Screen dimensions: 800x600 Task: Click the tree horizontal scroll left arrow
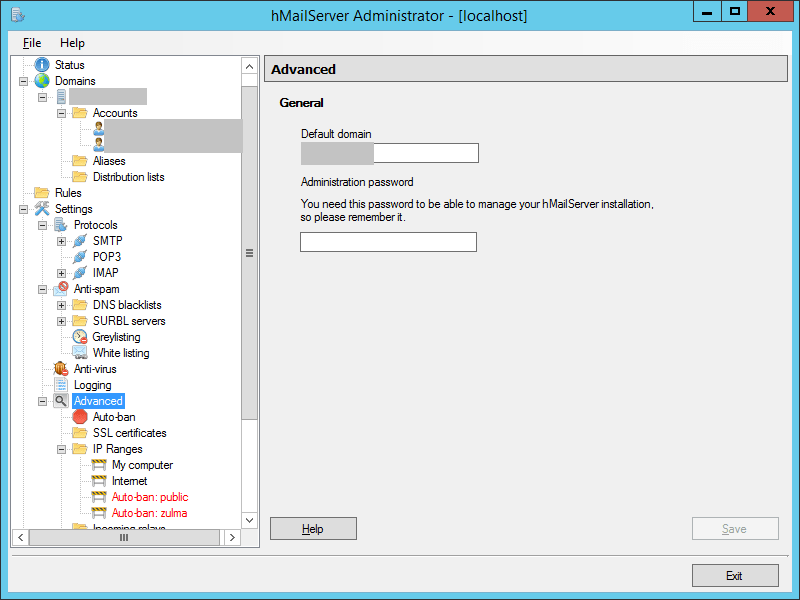[20, 537]
